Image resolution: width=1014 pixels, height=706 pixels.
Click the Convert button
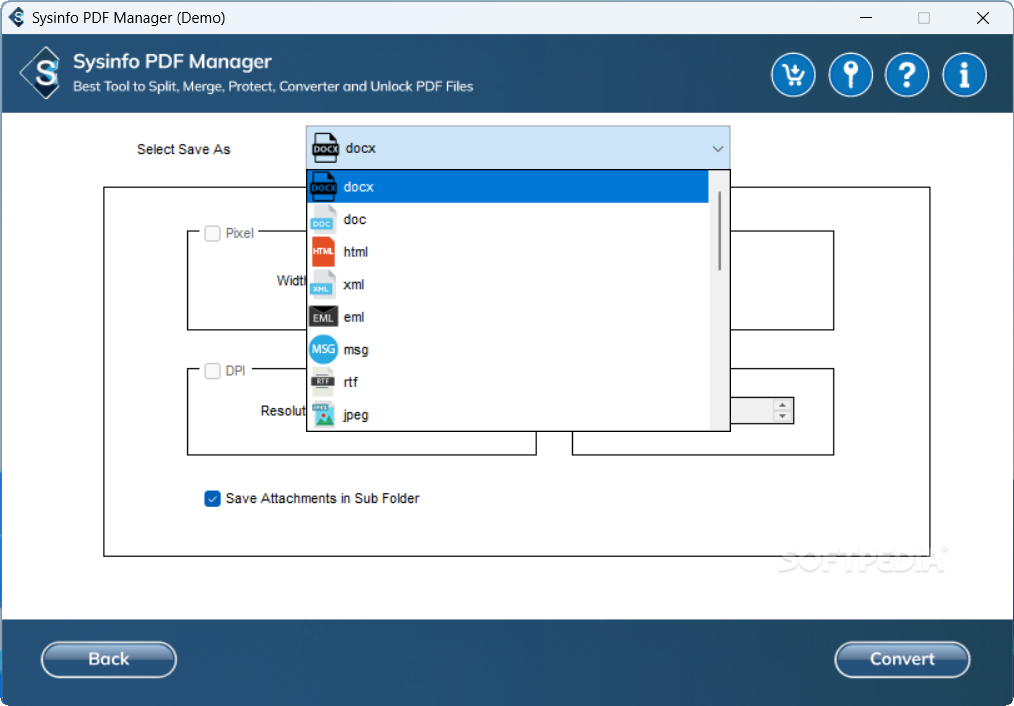(902, 659)
